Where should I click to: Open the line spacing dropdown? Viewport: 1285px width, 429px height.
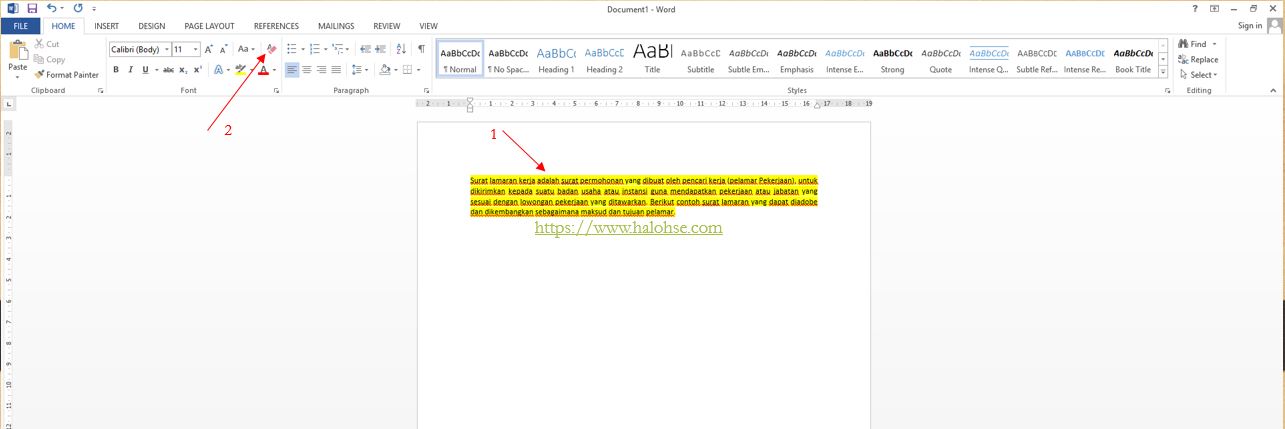[360, 70]
